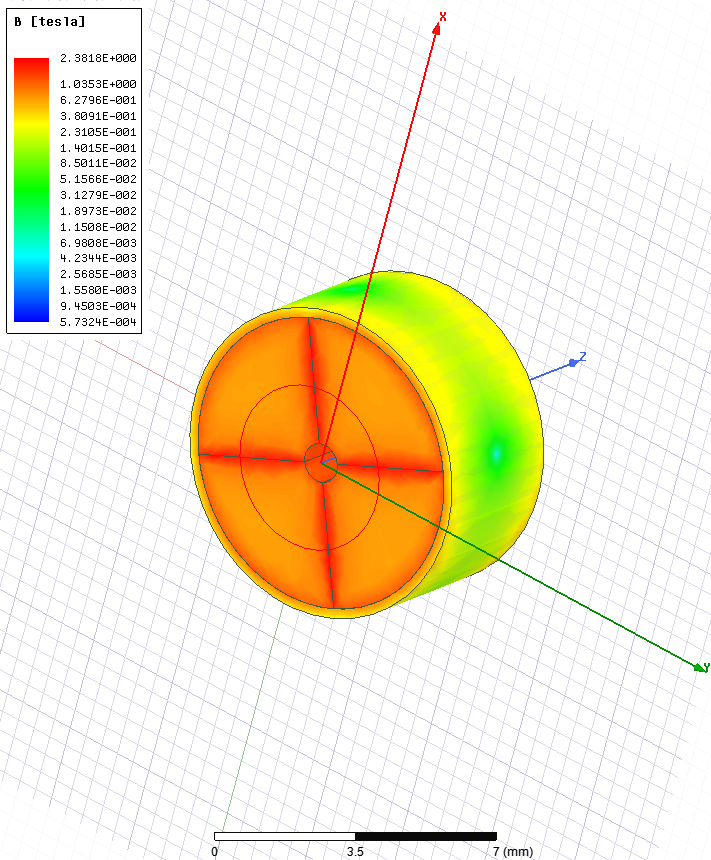Click the green band of the legend color bar
This screenshot has width=711, height=860.
(31, 180)
